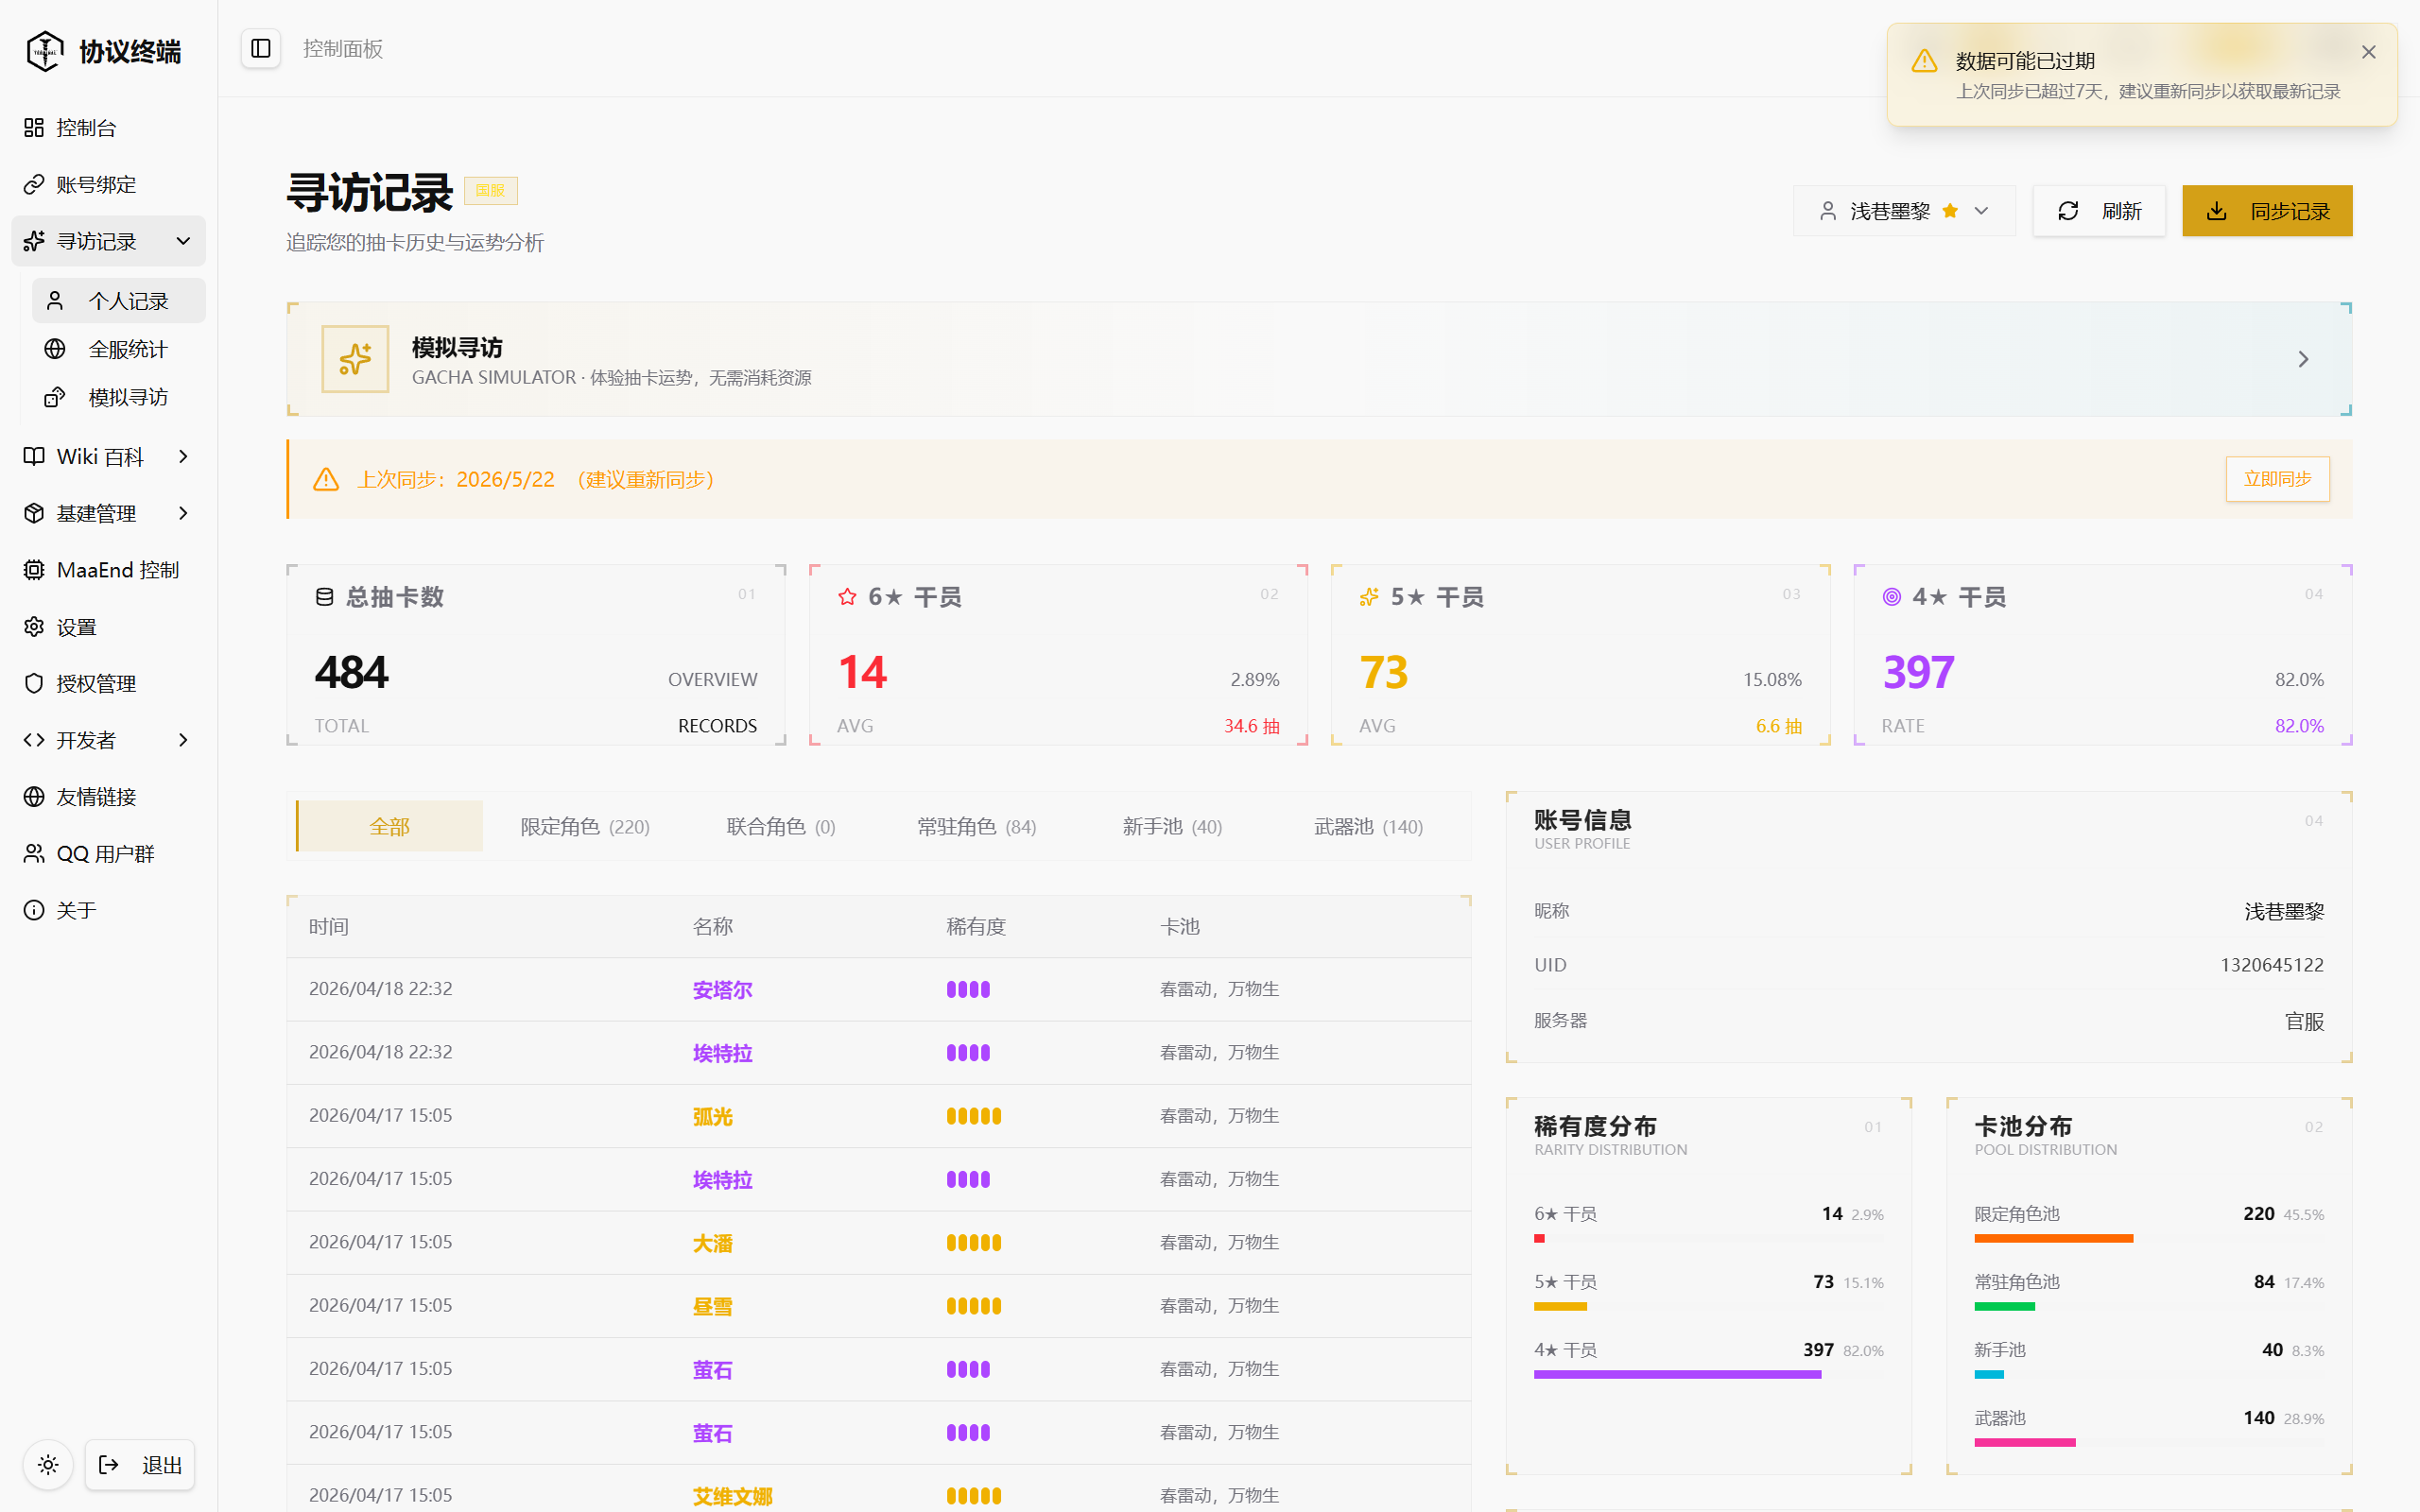Open 关于 info item
This screenshot has height=1512, width=2420.
coord(108,910)
